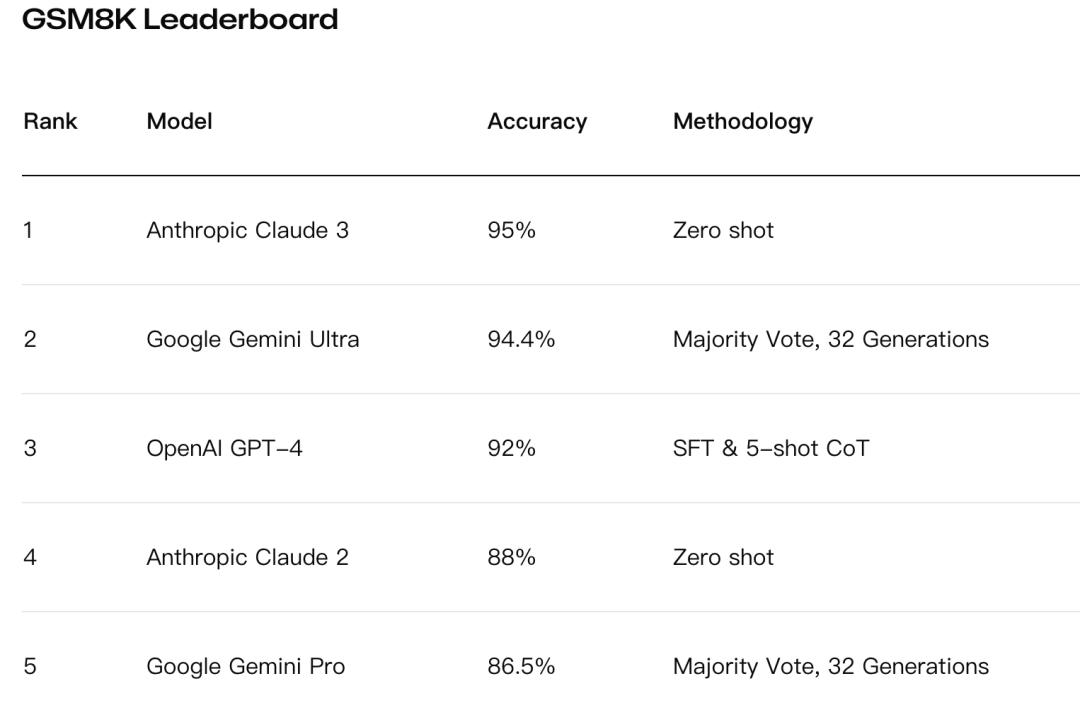Select the Anthropic Claude 3 model name

point(247,230)
